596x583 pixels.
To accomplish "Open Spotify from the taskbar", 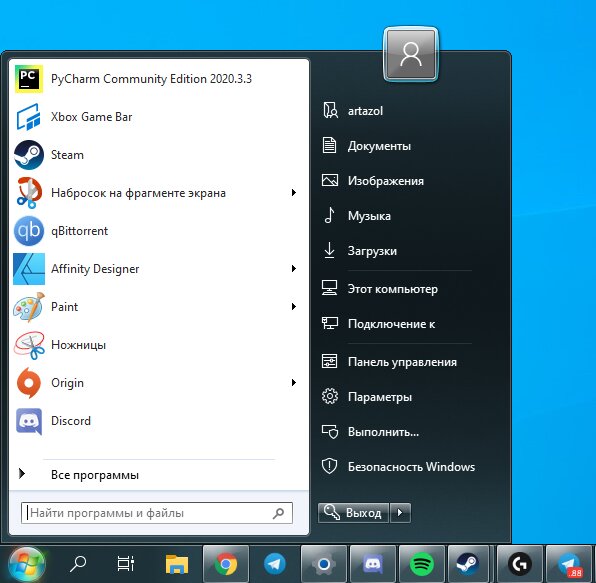I will coord(422,564).
